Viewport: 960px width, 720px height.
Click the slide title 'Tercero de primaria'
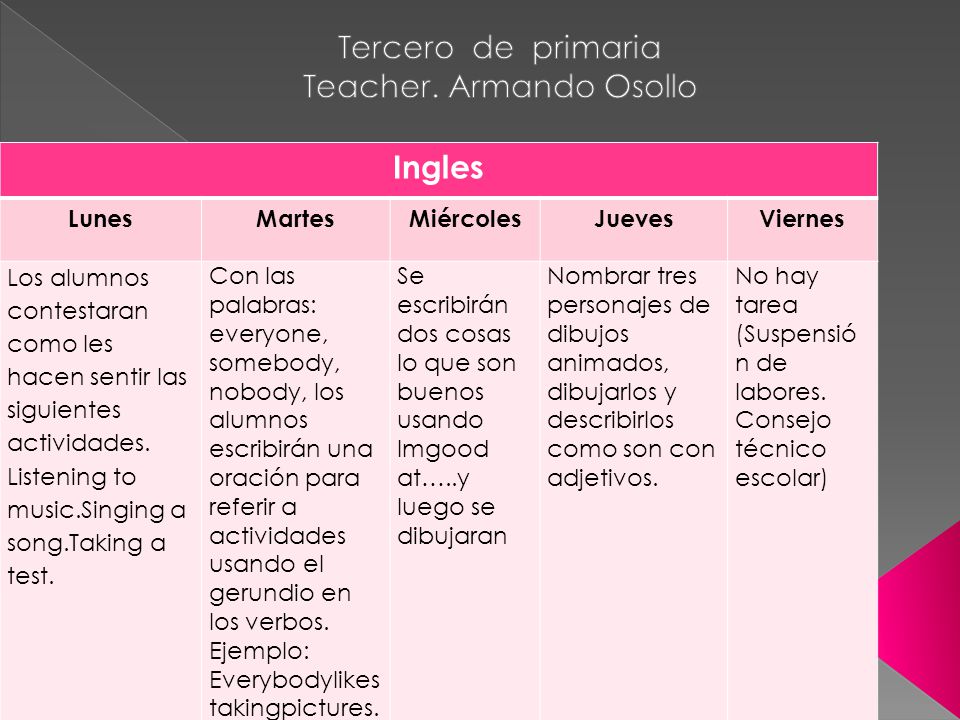tap(499, 48)
